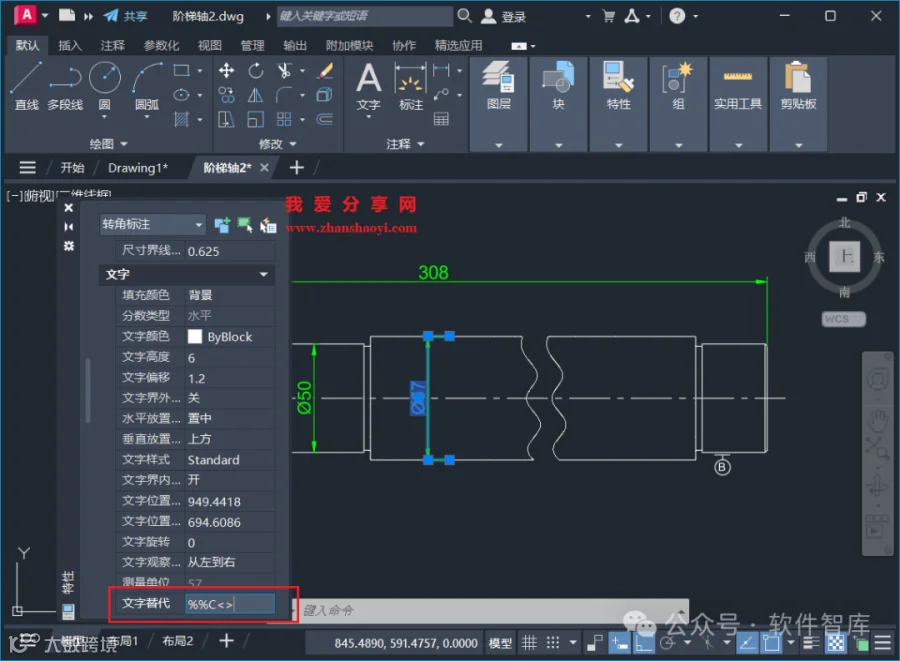Switch to the 注释 ribbon tab

click(112, 45)
